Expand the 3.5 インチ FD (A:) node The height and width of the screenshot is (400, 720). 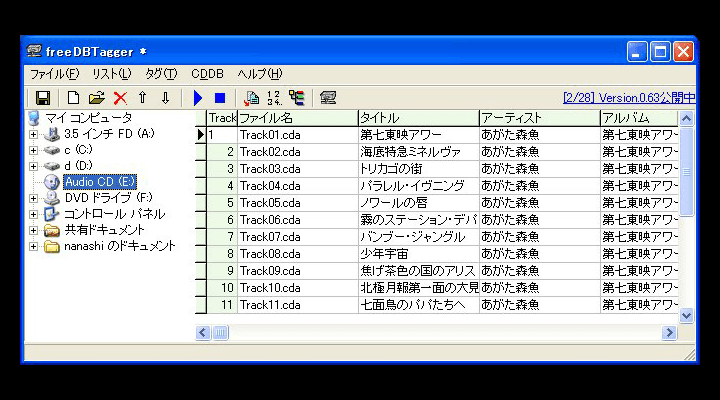34,134
